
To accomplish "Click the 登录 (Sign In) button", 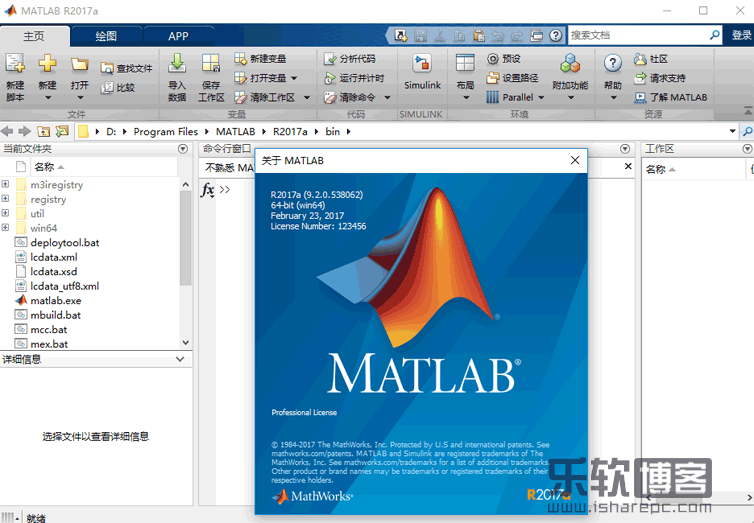I will 741,35.
